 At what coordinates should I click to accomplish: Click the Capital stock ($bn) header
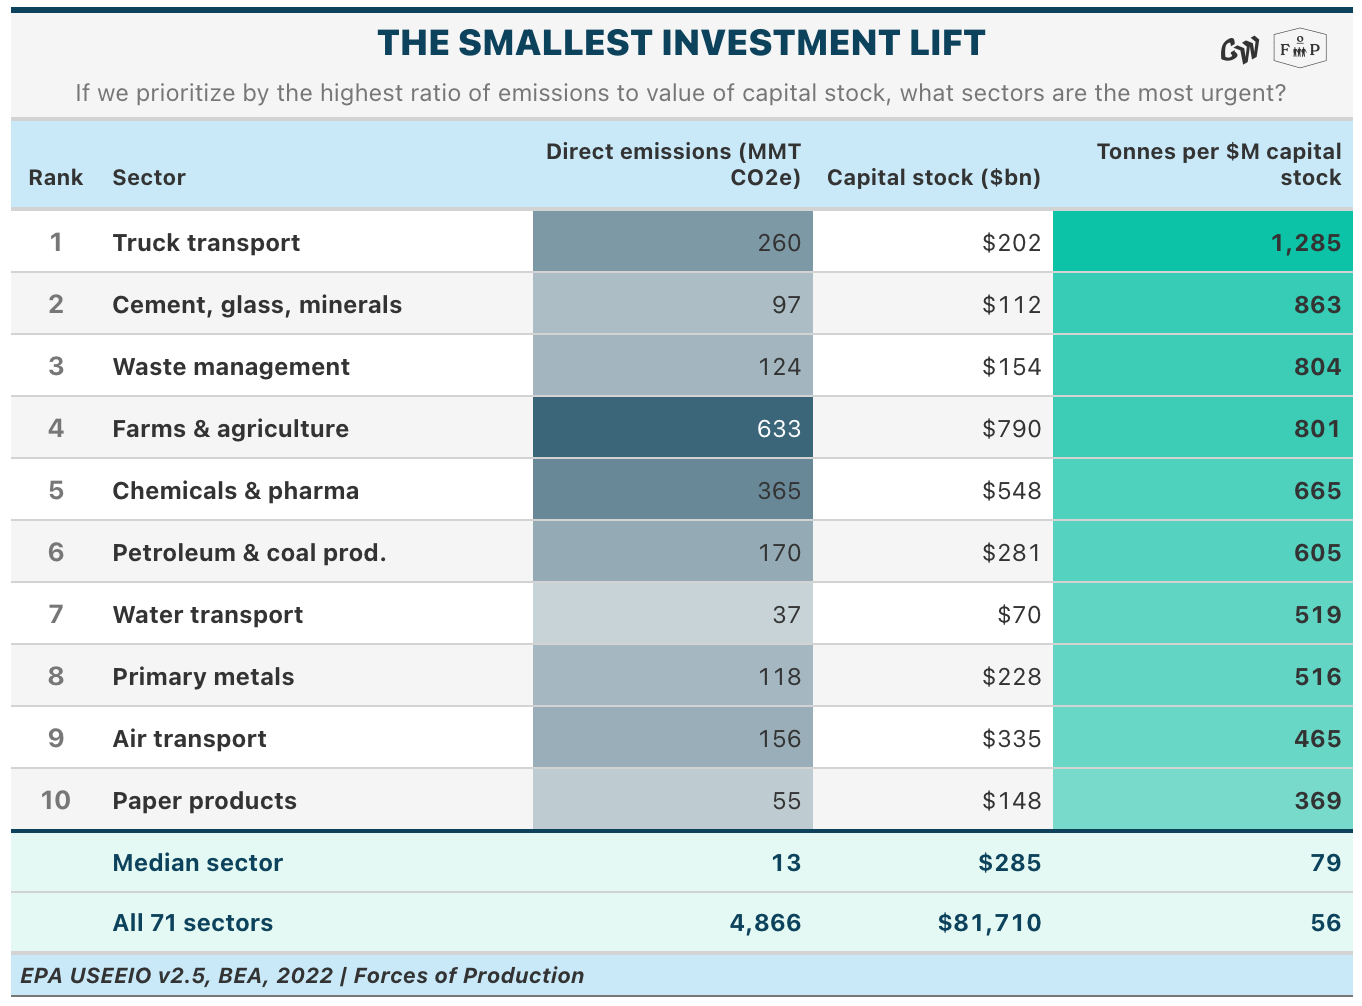[934, 178]
